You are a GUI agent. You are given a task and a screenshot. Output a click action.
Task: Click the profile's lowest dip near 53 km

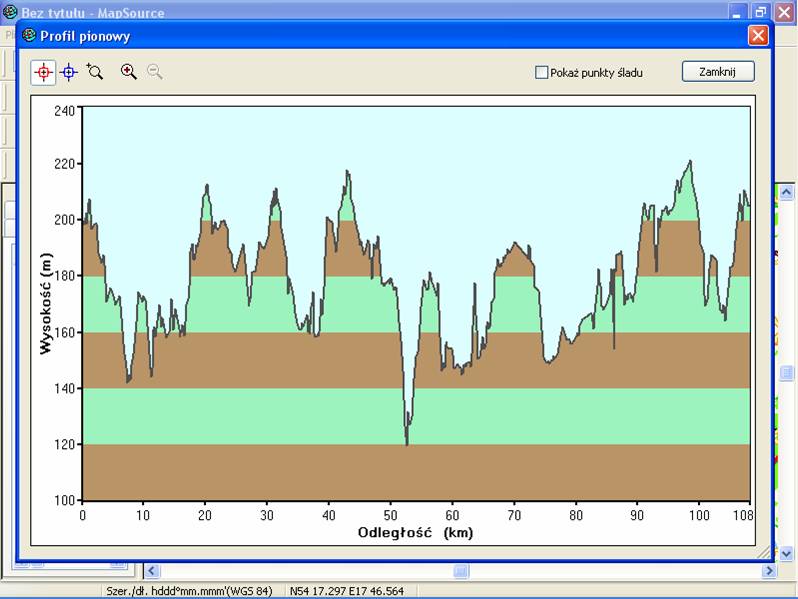[407, 444]
